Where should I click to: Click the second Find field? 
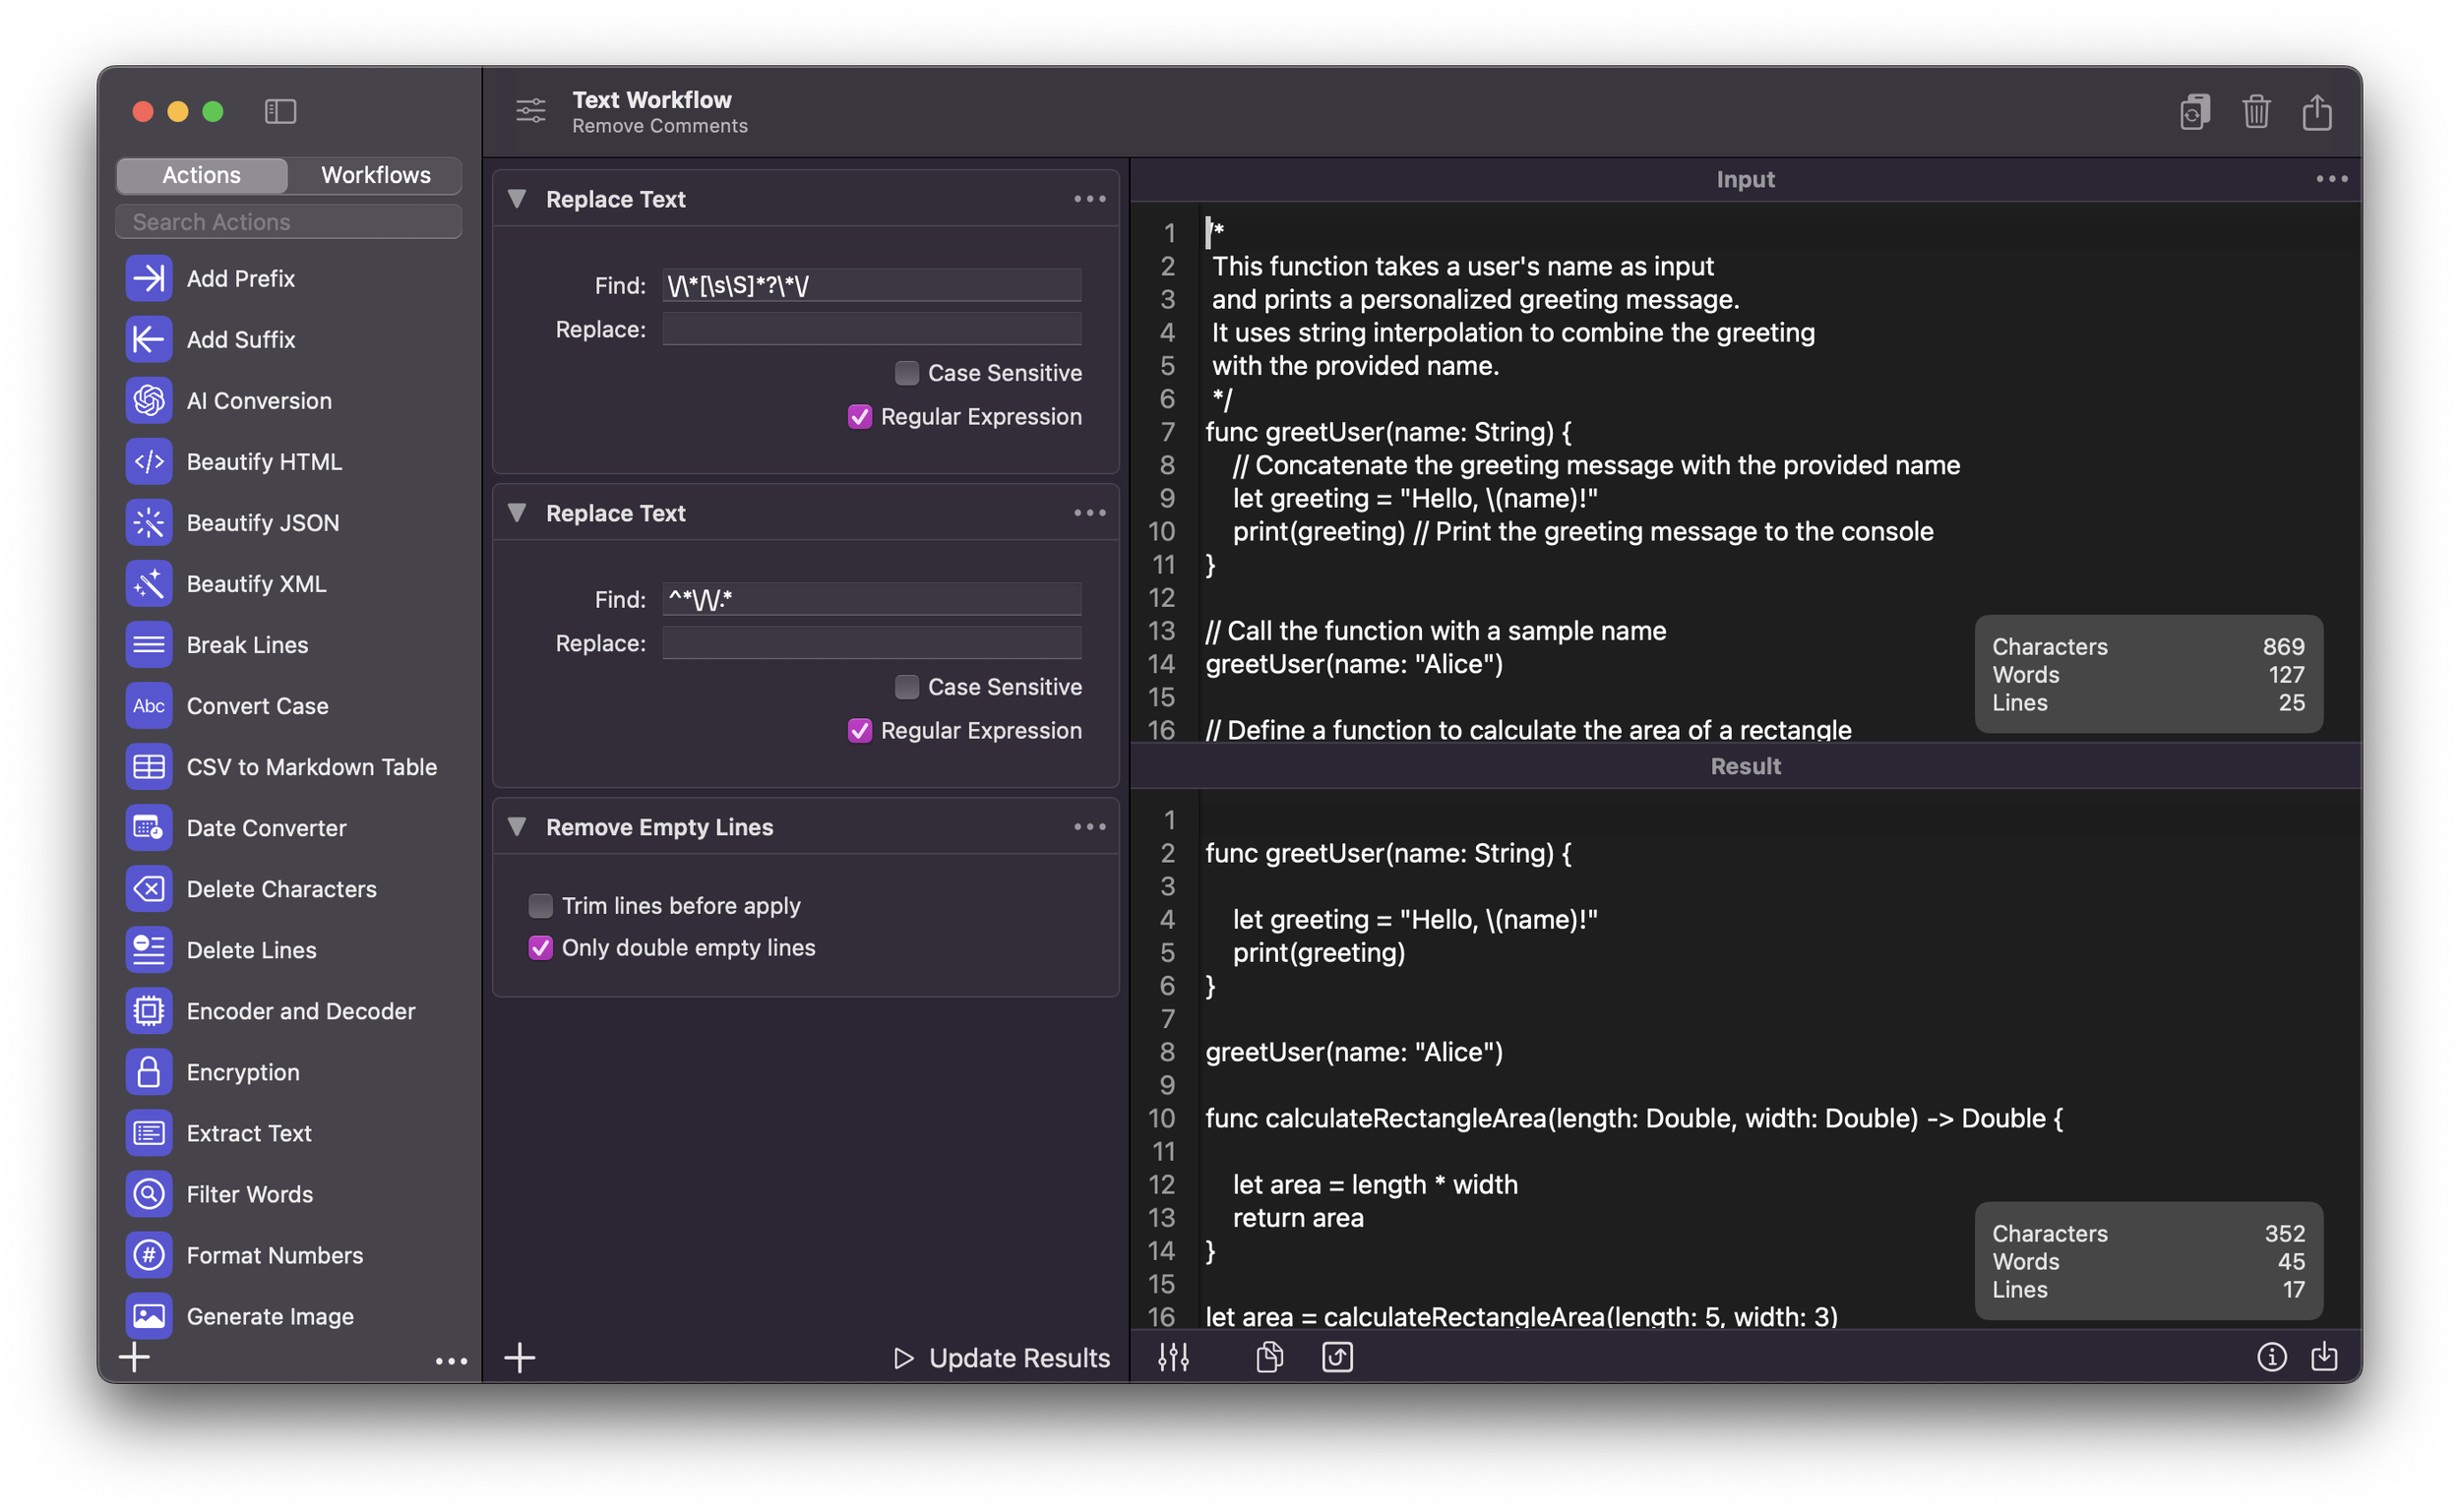click(871, 599)
